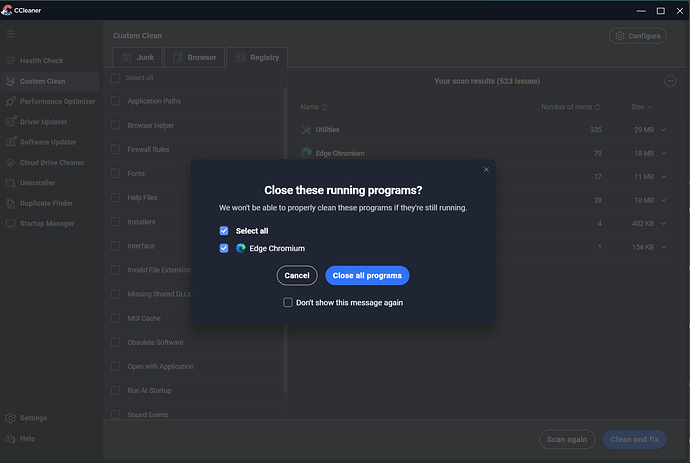Viewport: 690px width, 463px height.
Task: Check the Firewall Rules checkbox
Action: (x=115, y=150)
